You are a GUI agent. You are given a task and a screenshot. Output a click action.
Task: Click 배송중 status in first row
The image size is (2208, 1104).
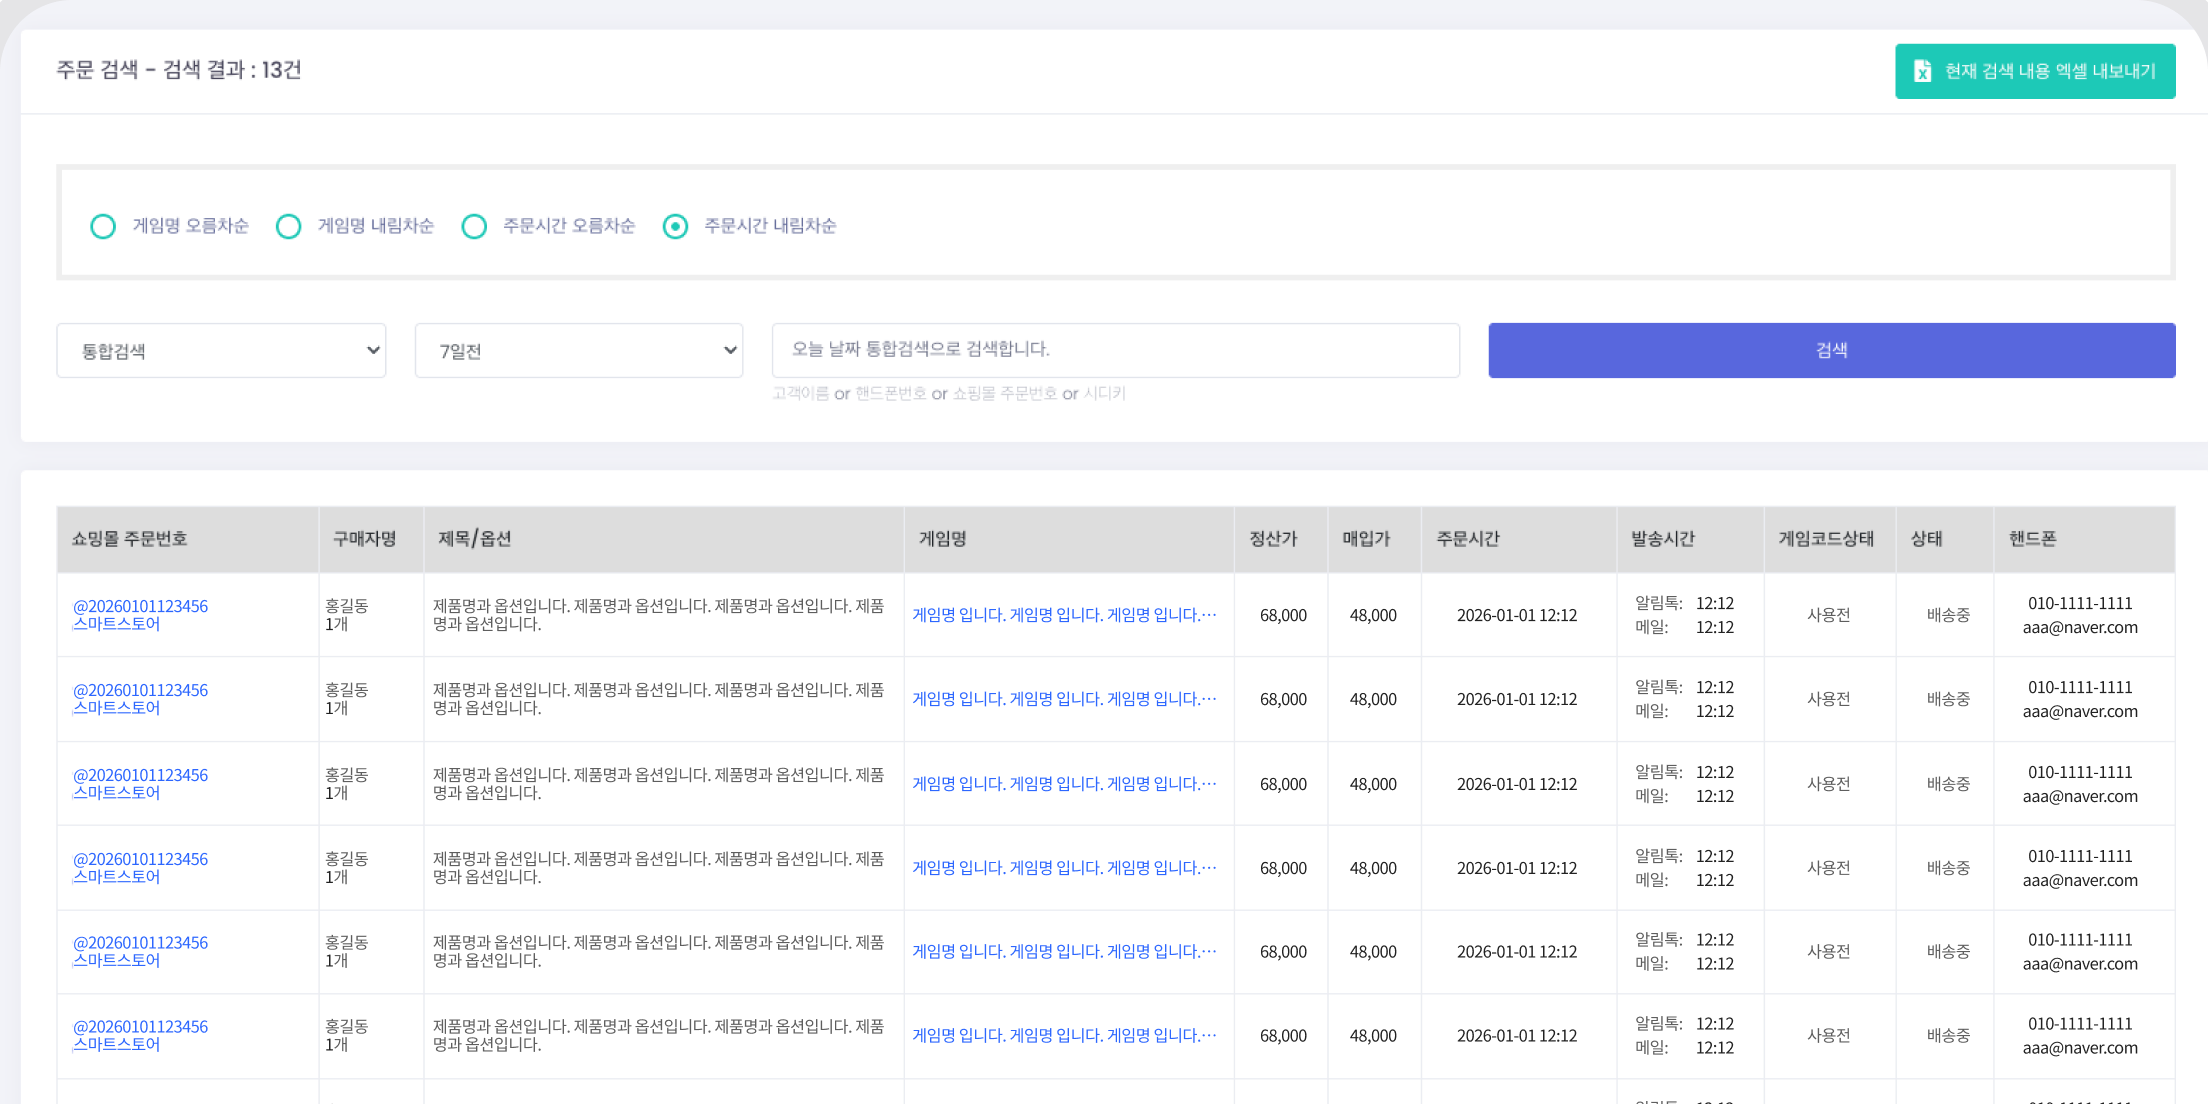click(x=1948, y=615)
